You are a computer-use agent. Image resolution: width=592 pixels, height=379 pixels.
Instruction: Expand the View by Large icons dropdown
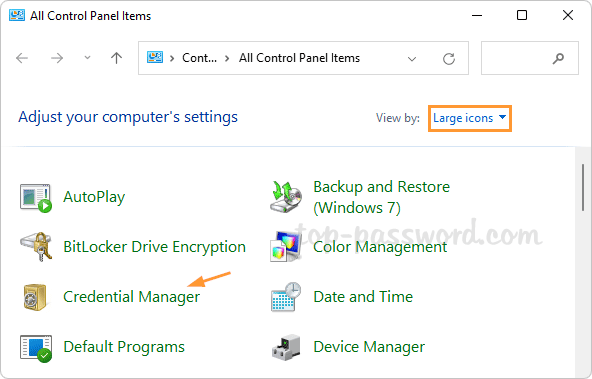click(x=470, y=118)
